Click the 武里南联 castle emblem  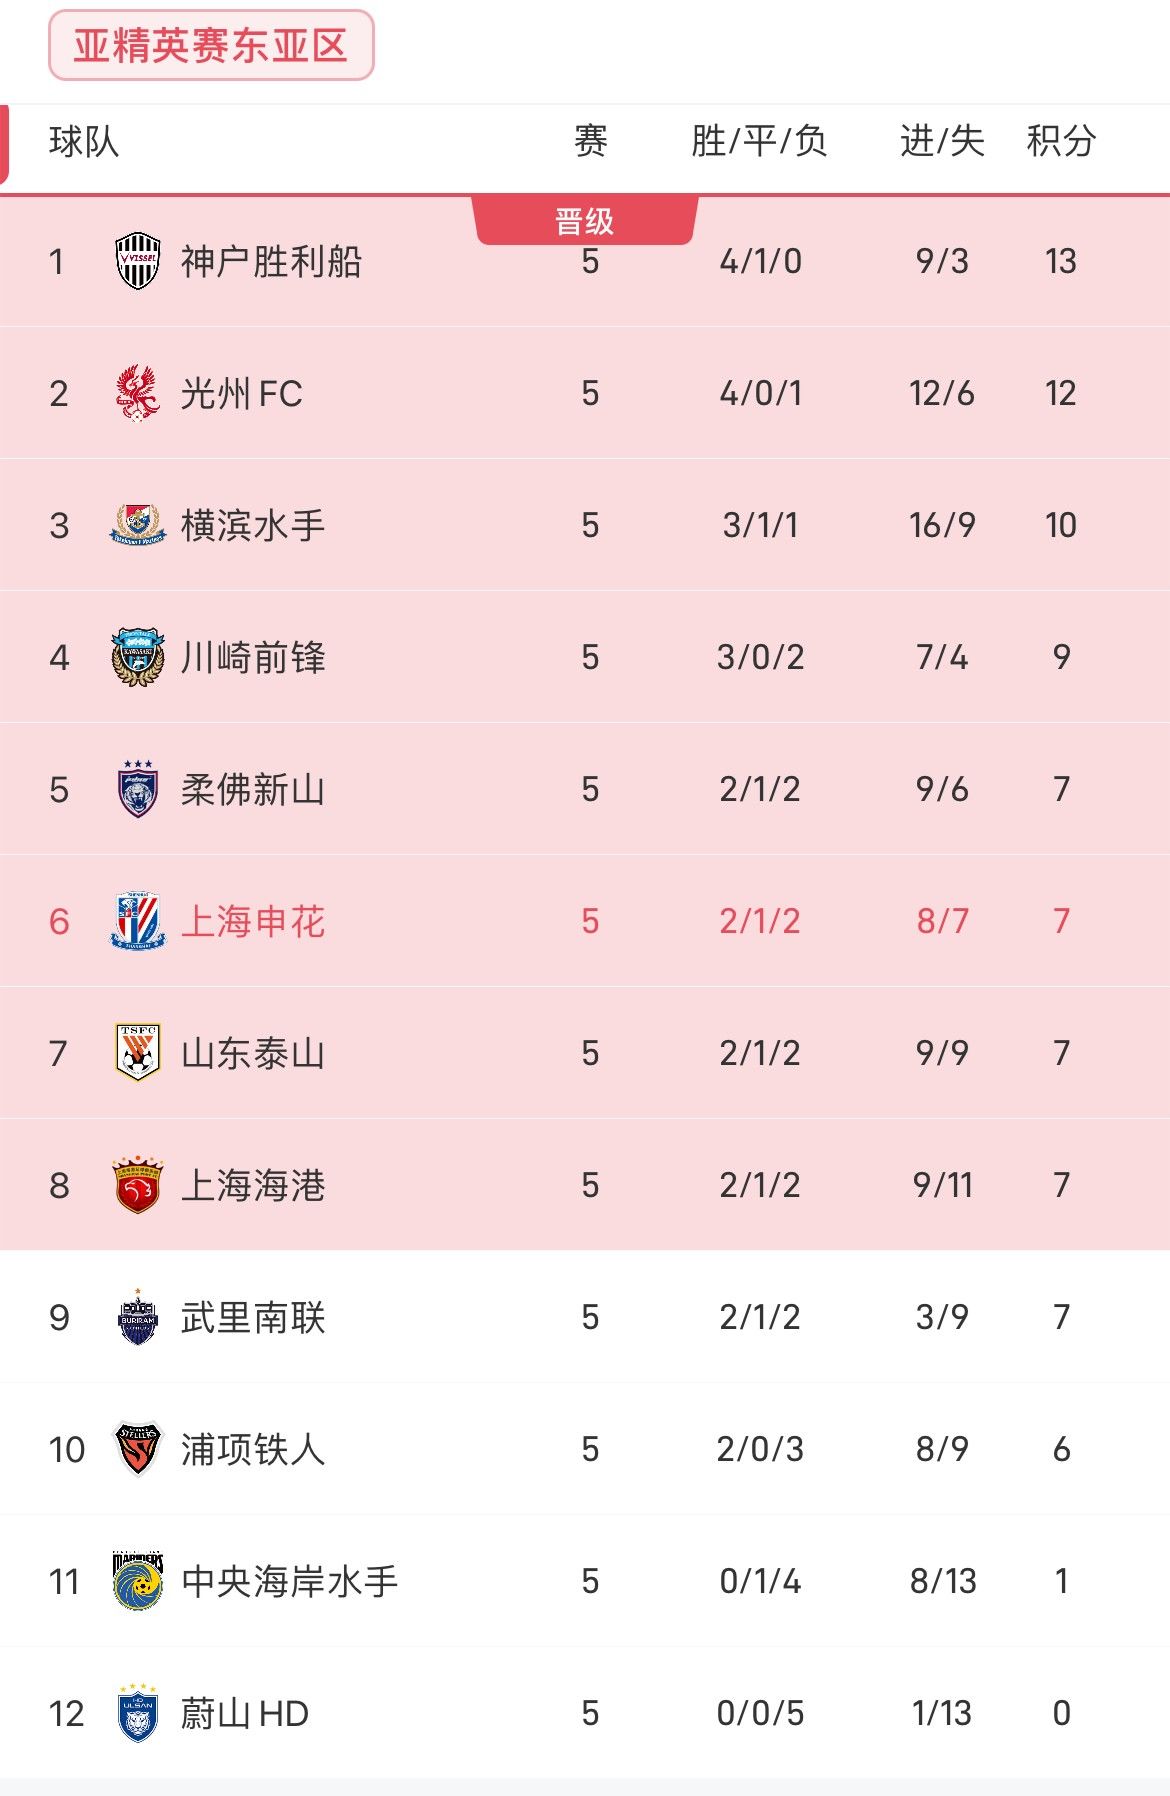(x=138, y=1317)
